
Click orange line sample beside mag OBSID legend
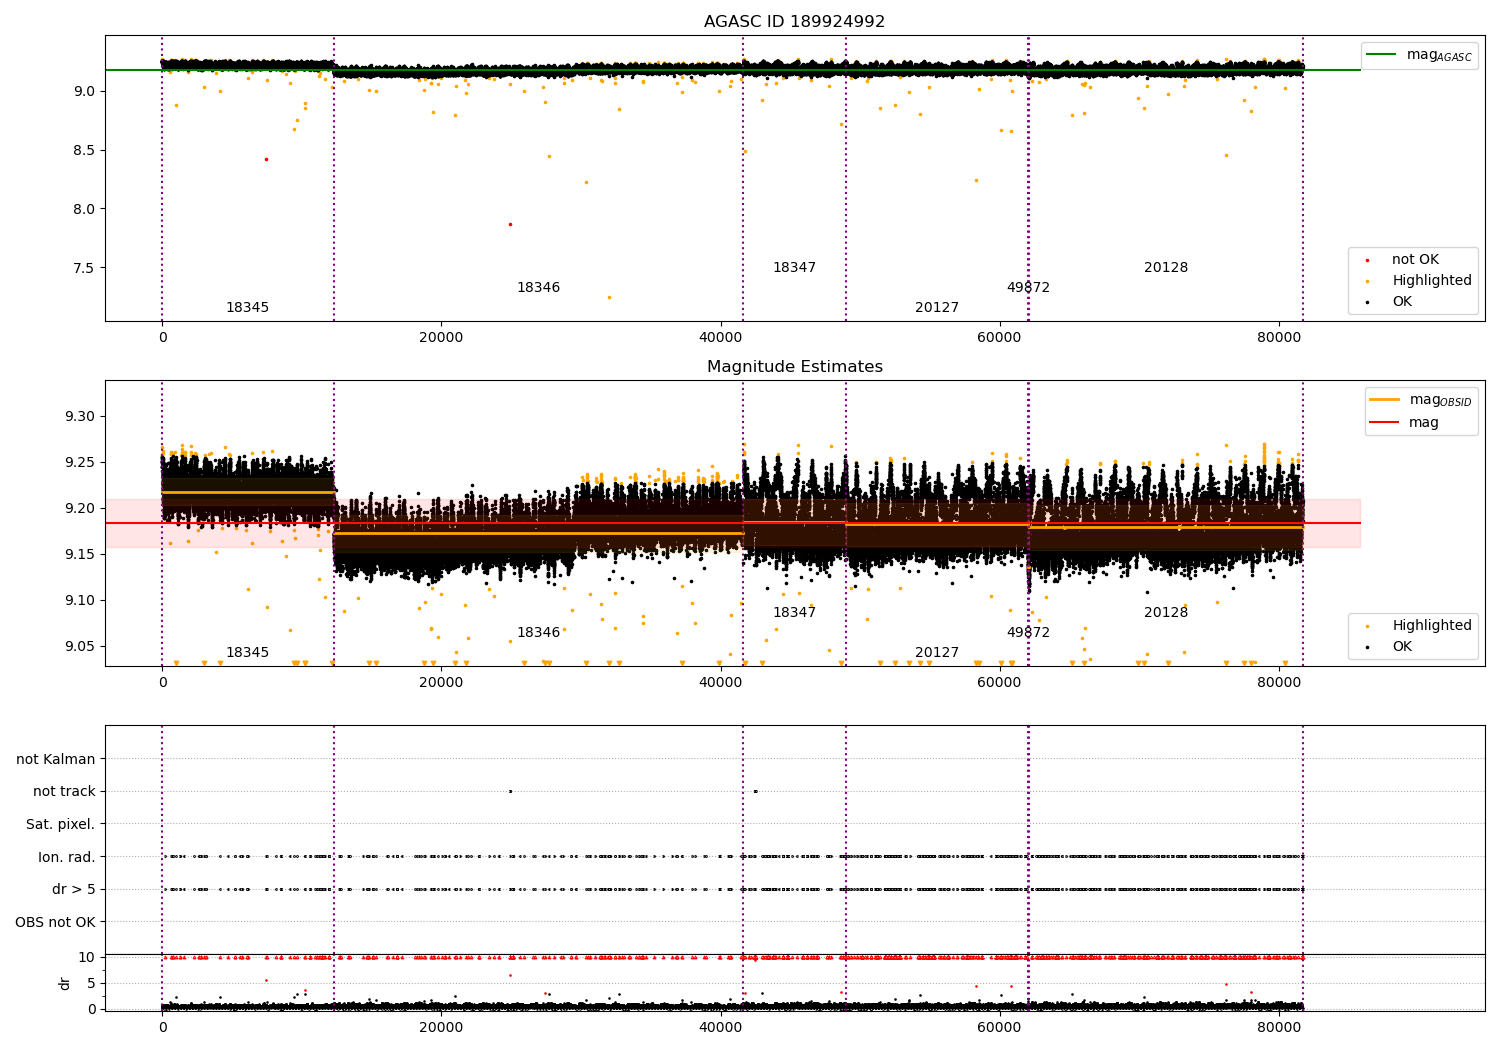(1385, 399)
